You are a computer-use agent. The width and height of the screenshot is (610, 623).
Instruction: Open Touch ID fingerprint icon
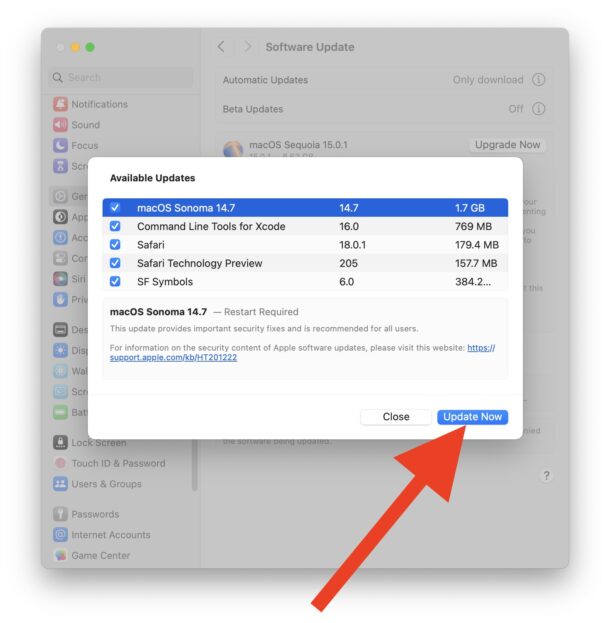pyautogui.click(x=60, y=463)
